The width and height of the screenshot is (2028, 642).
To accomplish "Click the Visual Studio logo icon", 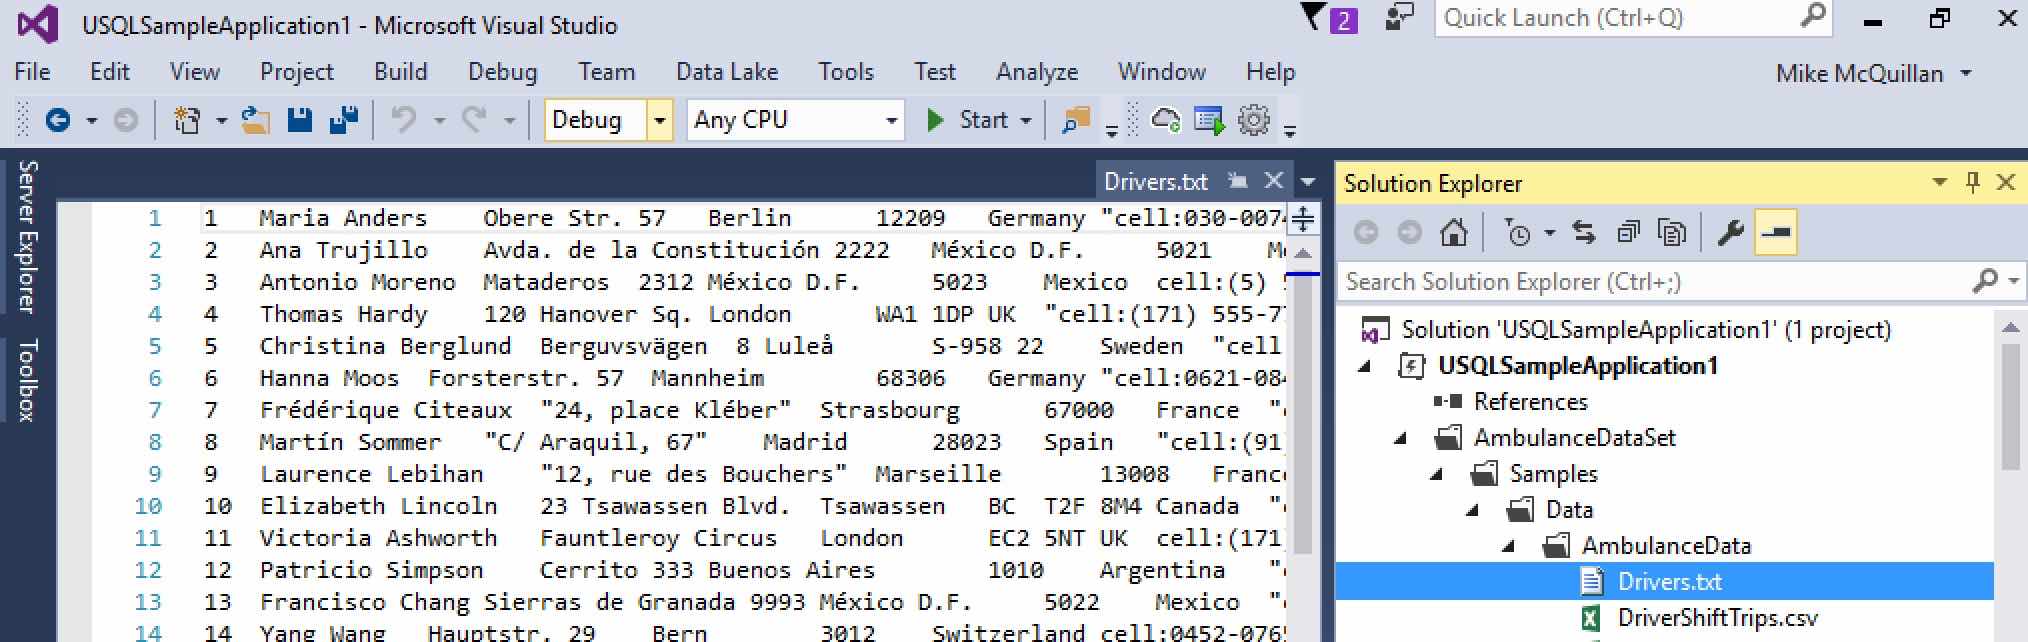I will 37,24.
